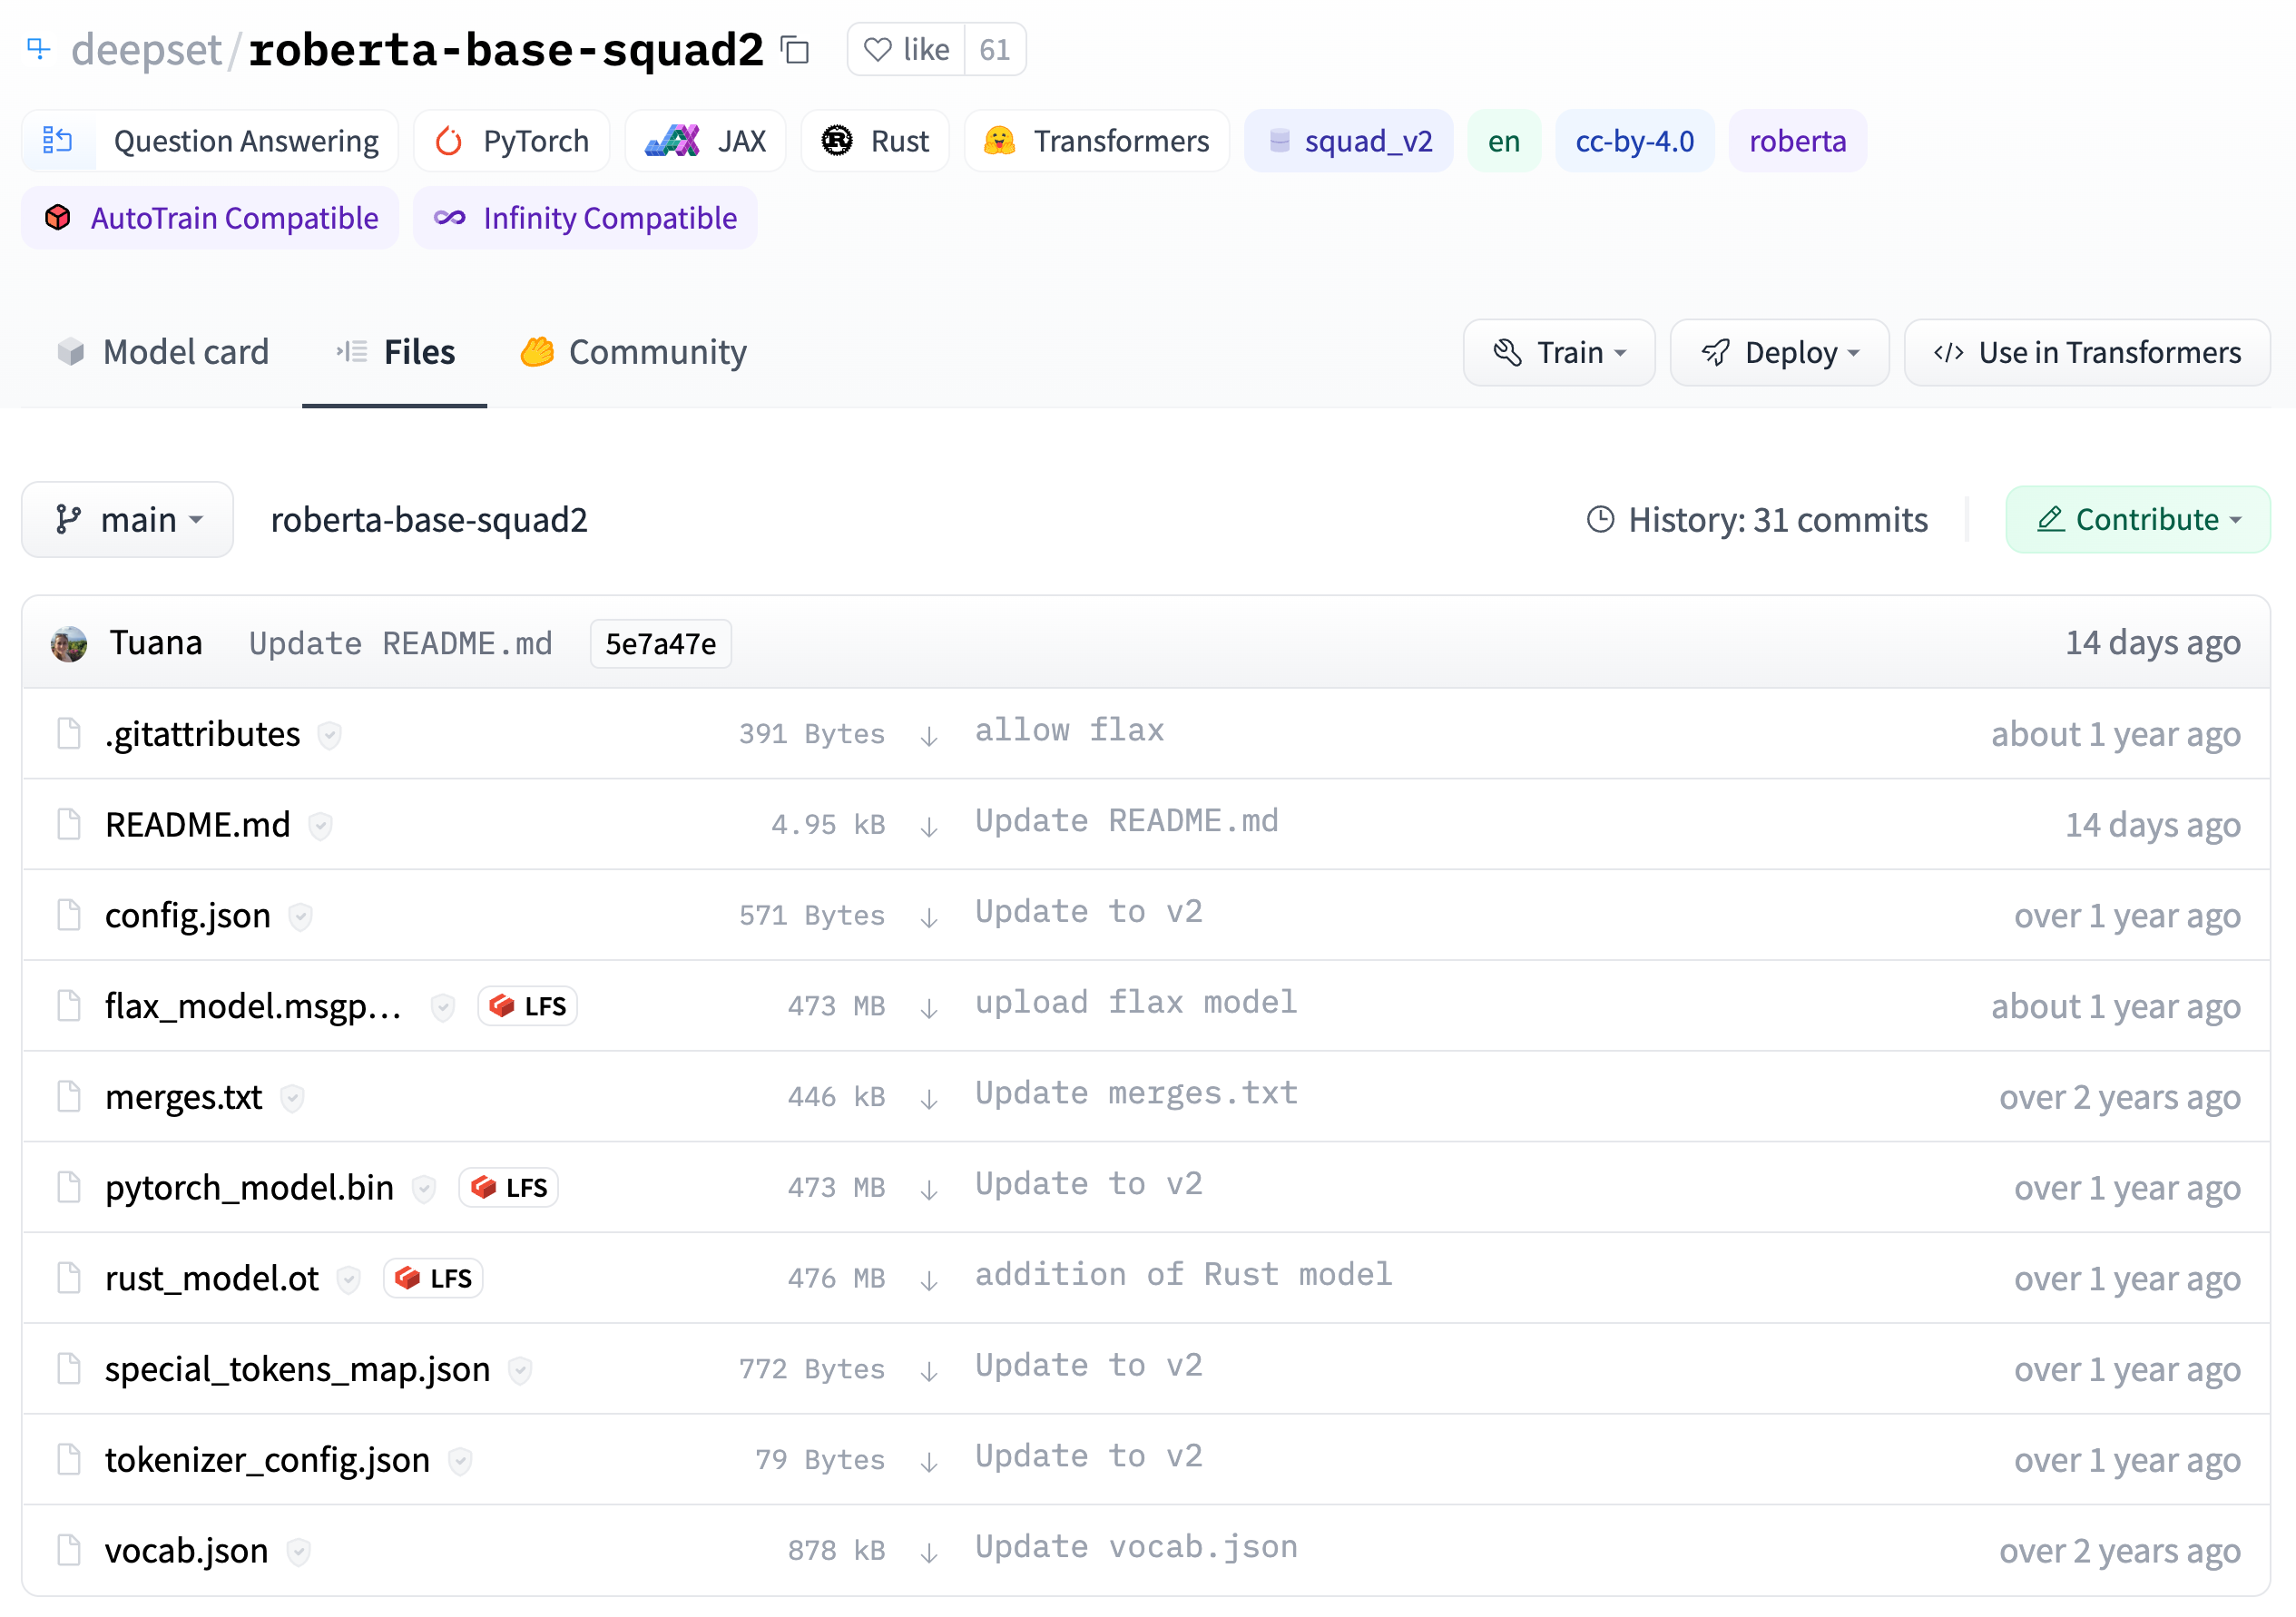
Task: Expand the Deploy dropdown
Action: click(x=1780, y=353)
